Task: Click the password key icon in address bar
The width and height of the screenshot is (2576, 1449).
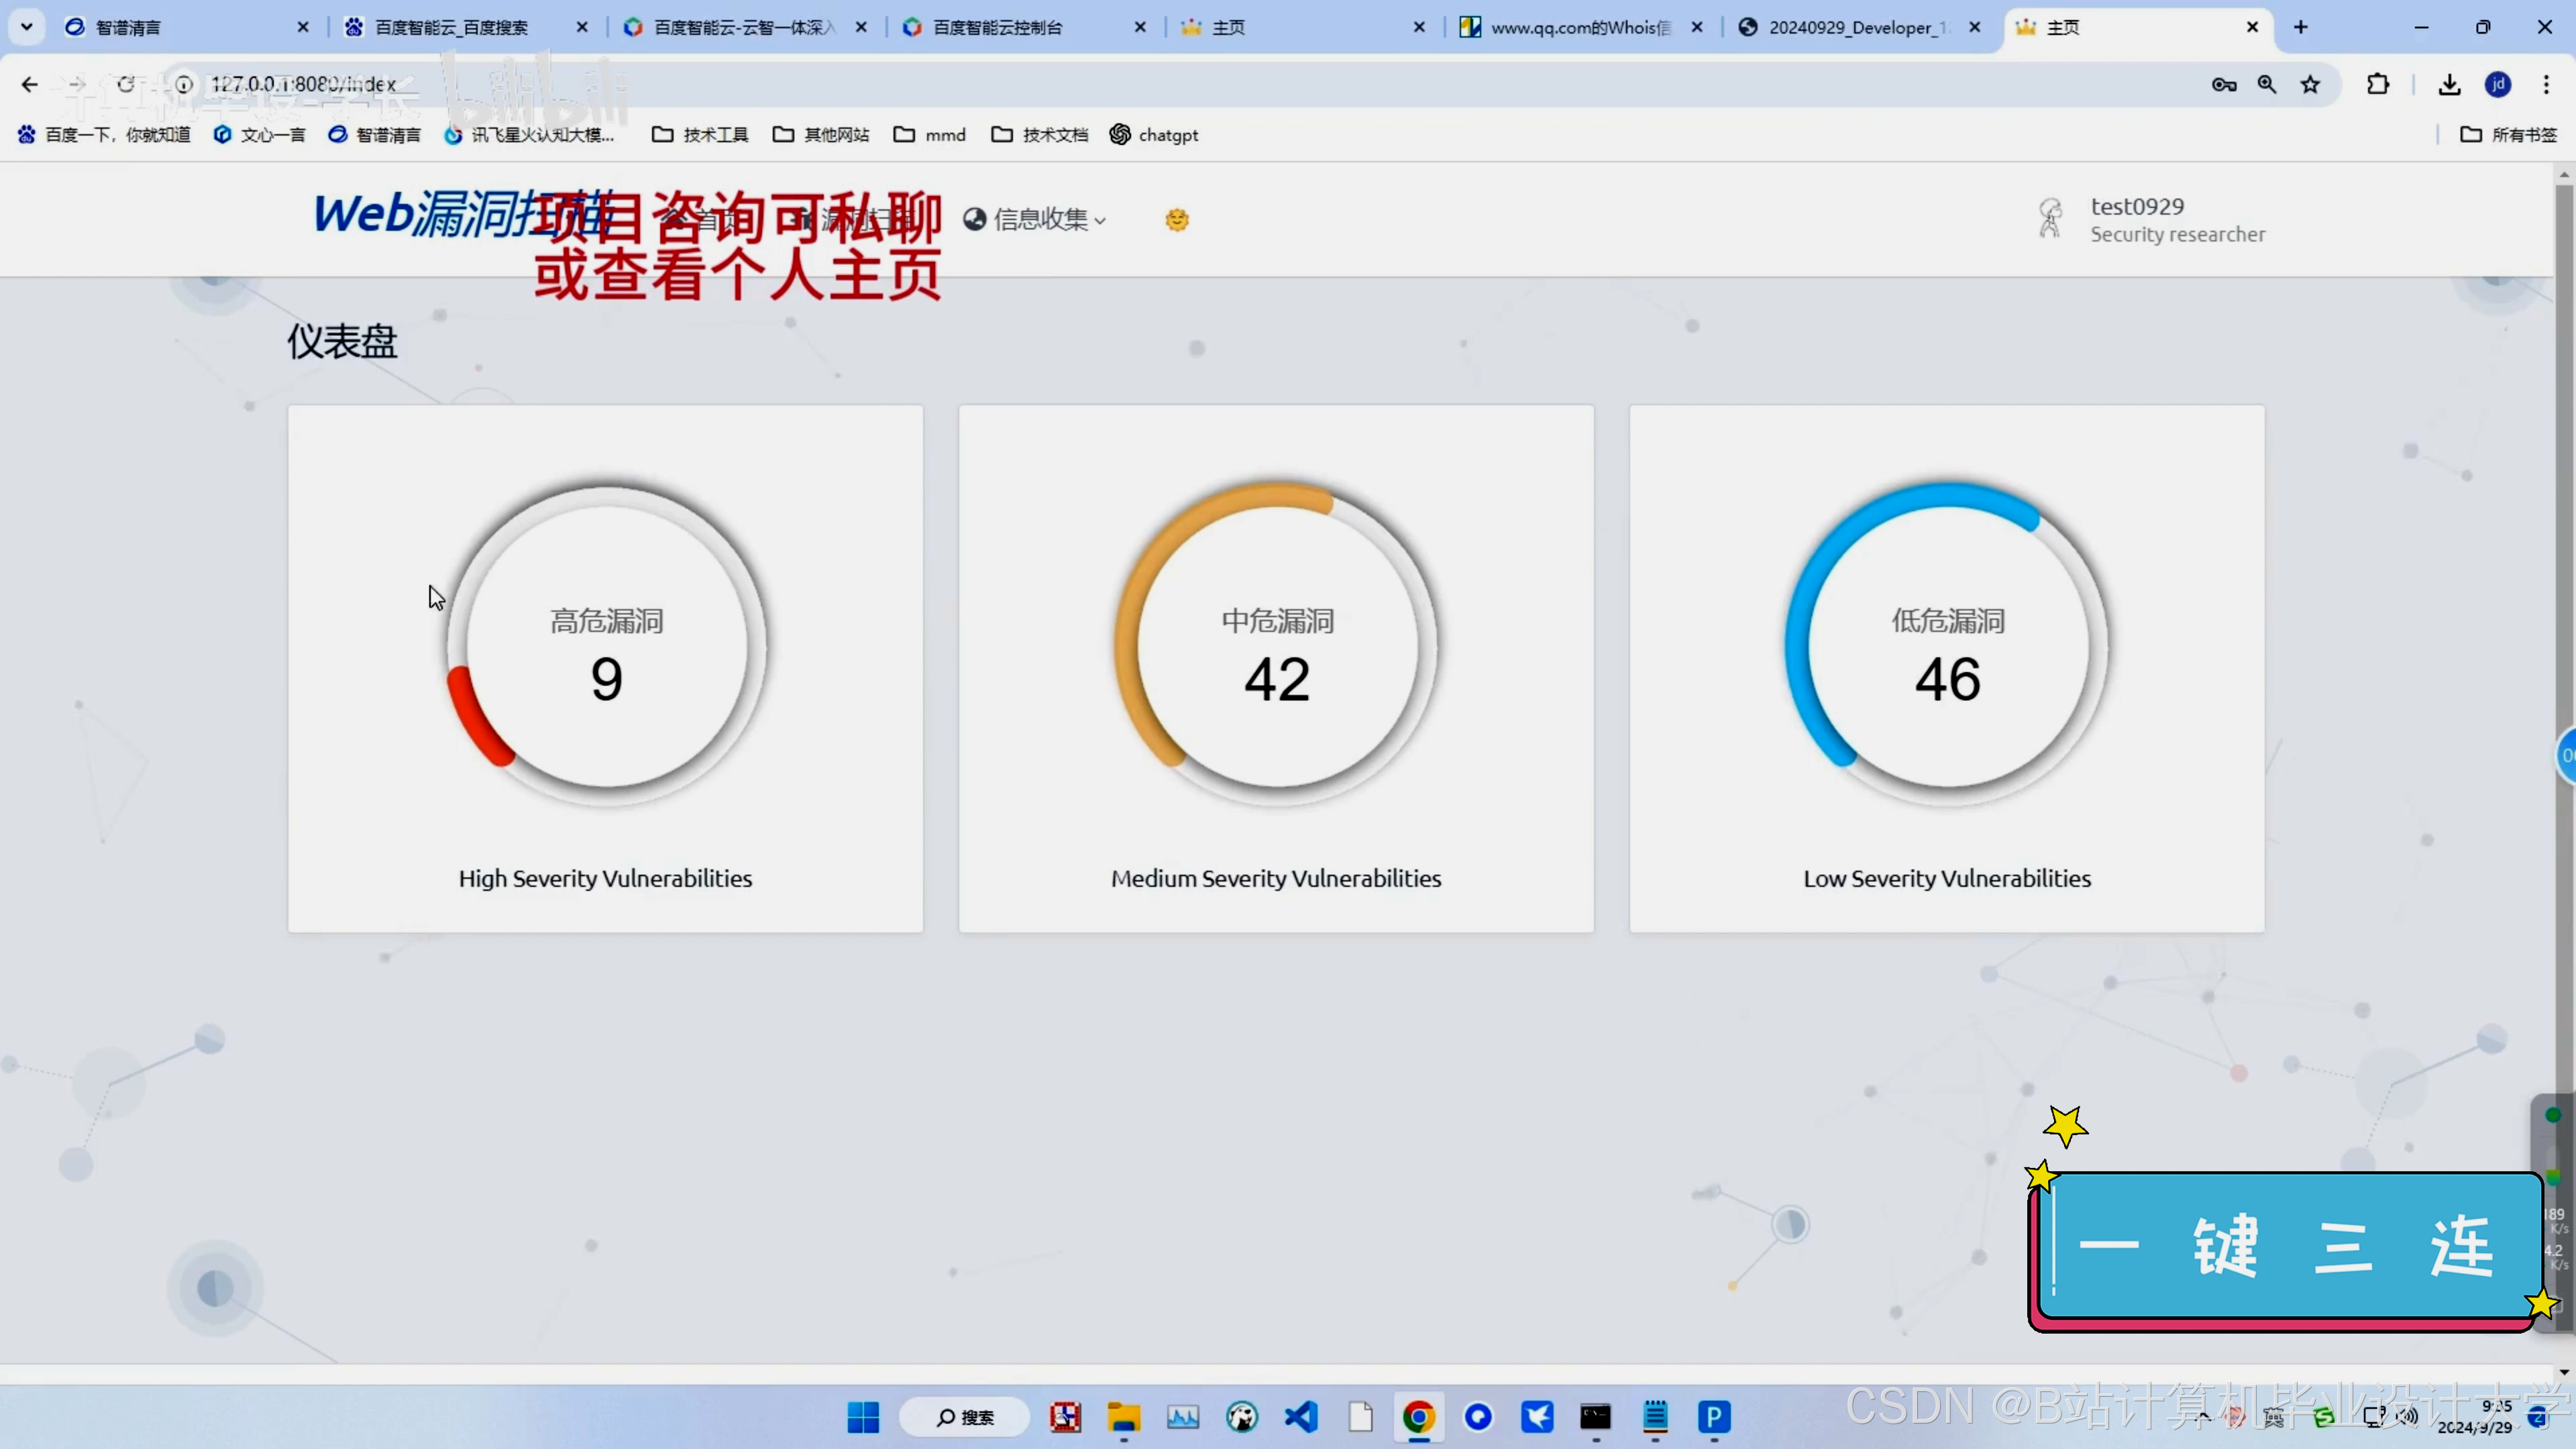Action: [x=2223, y=85]
